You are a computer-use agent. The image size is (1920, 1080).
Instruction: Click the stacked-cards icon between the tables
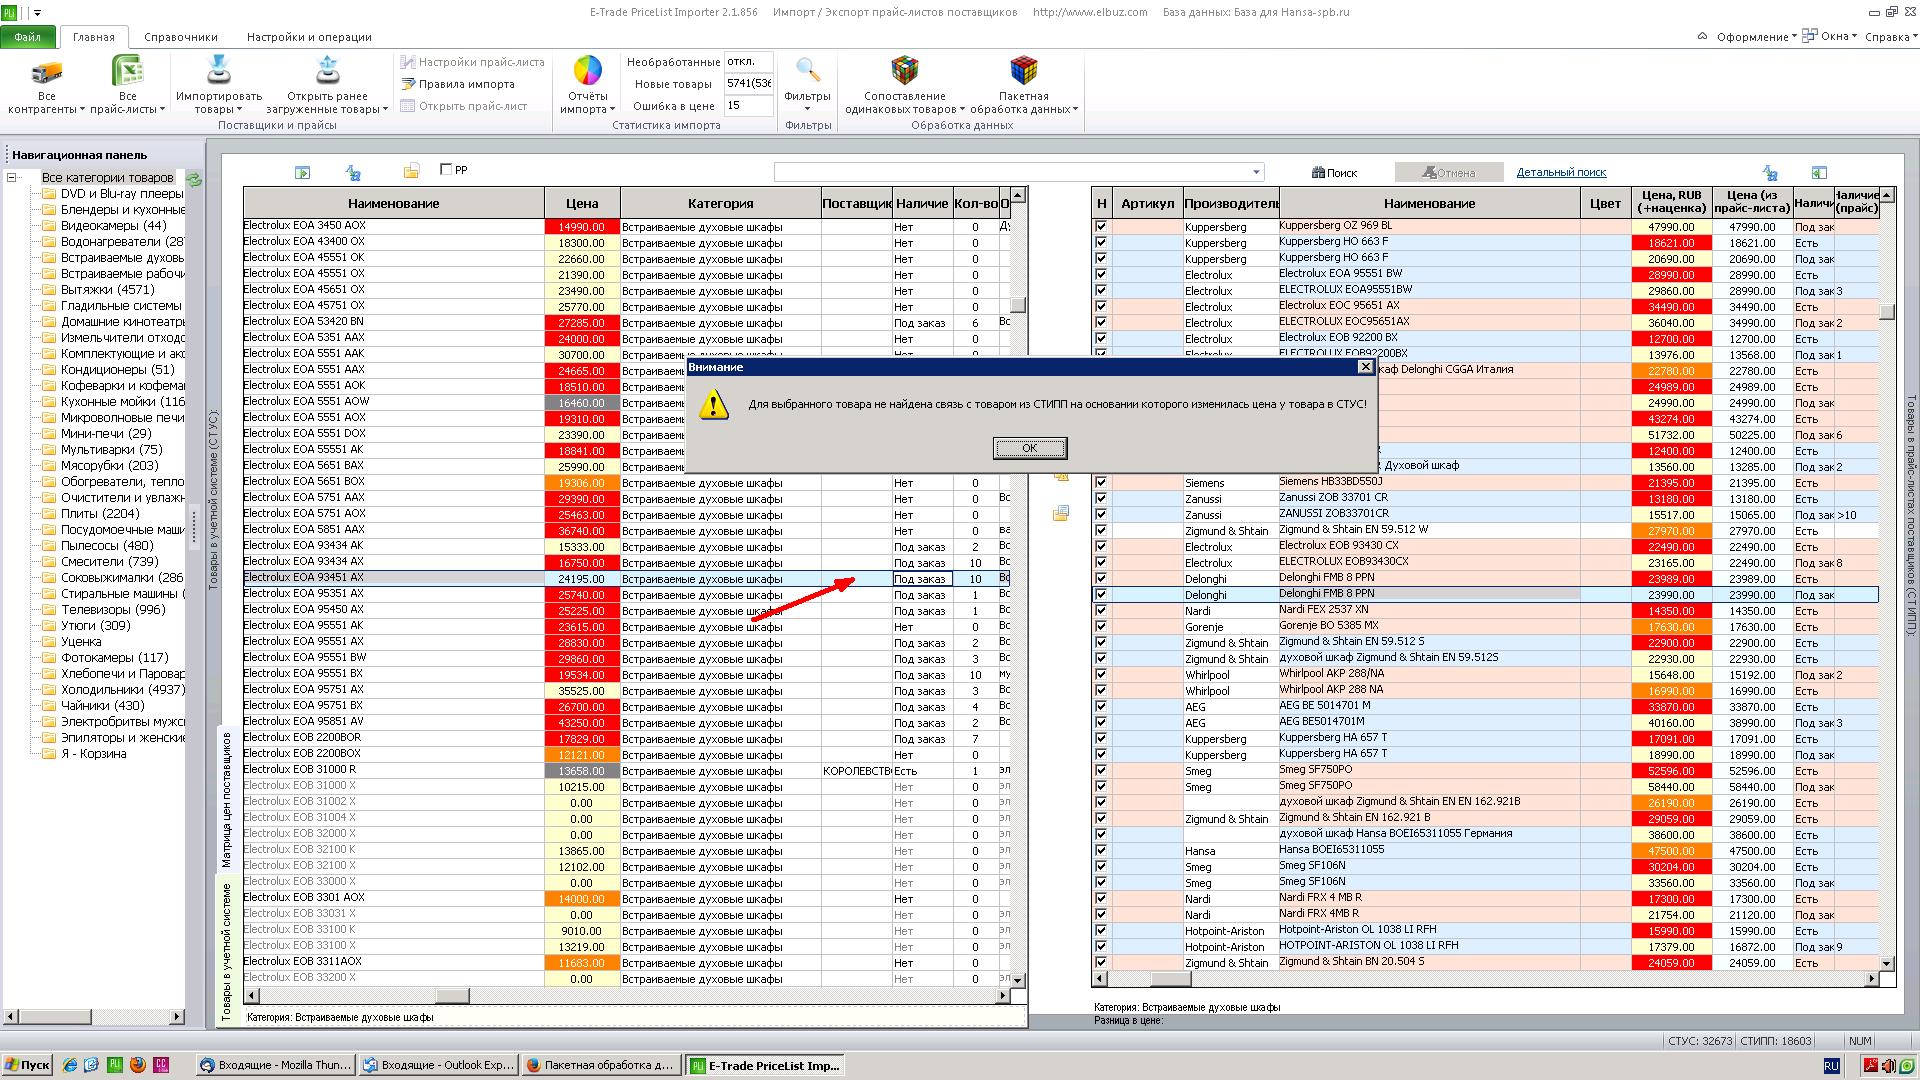tap(1061, 513)
